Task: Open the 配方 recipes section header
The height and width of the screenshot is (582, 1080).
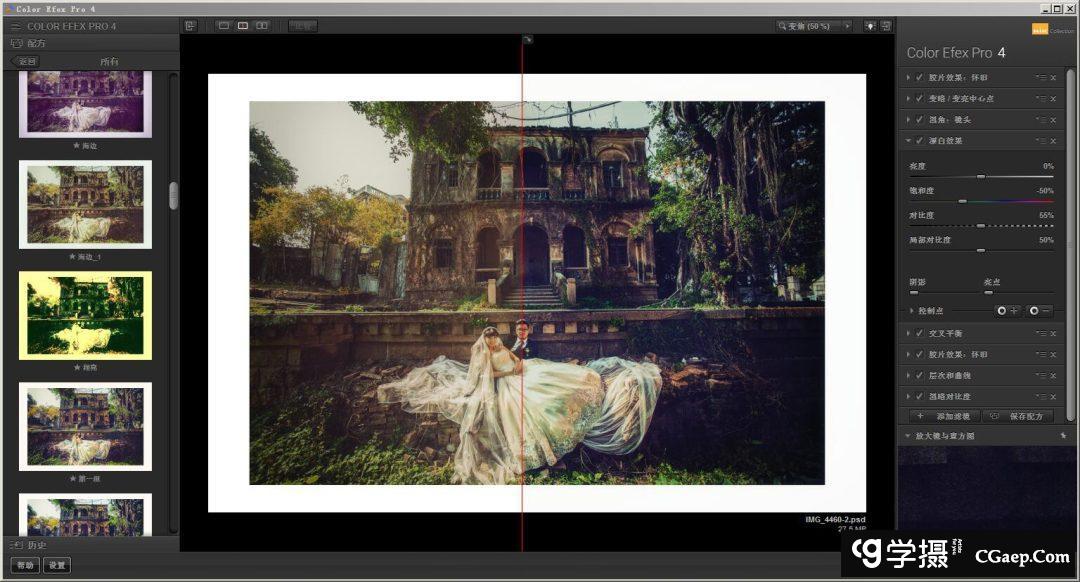Action: click(36, 43)
